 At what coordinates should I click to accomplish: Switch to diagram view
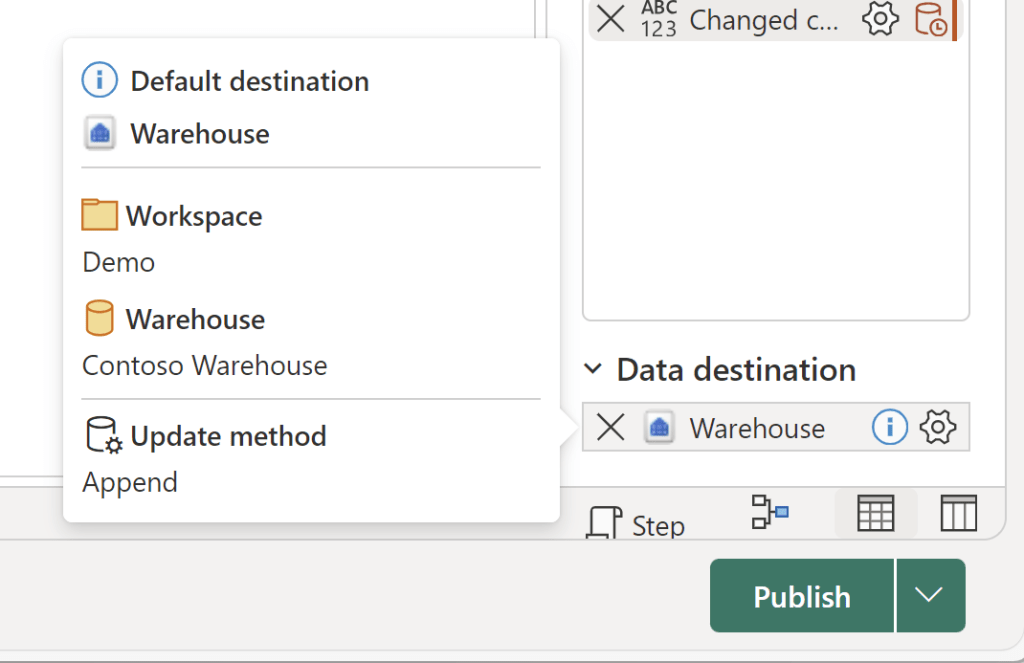[770, 512]
